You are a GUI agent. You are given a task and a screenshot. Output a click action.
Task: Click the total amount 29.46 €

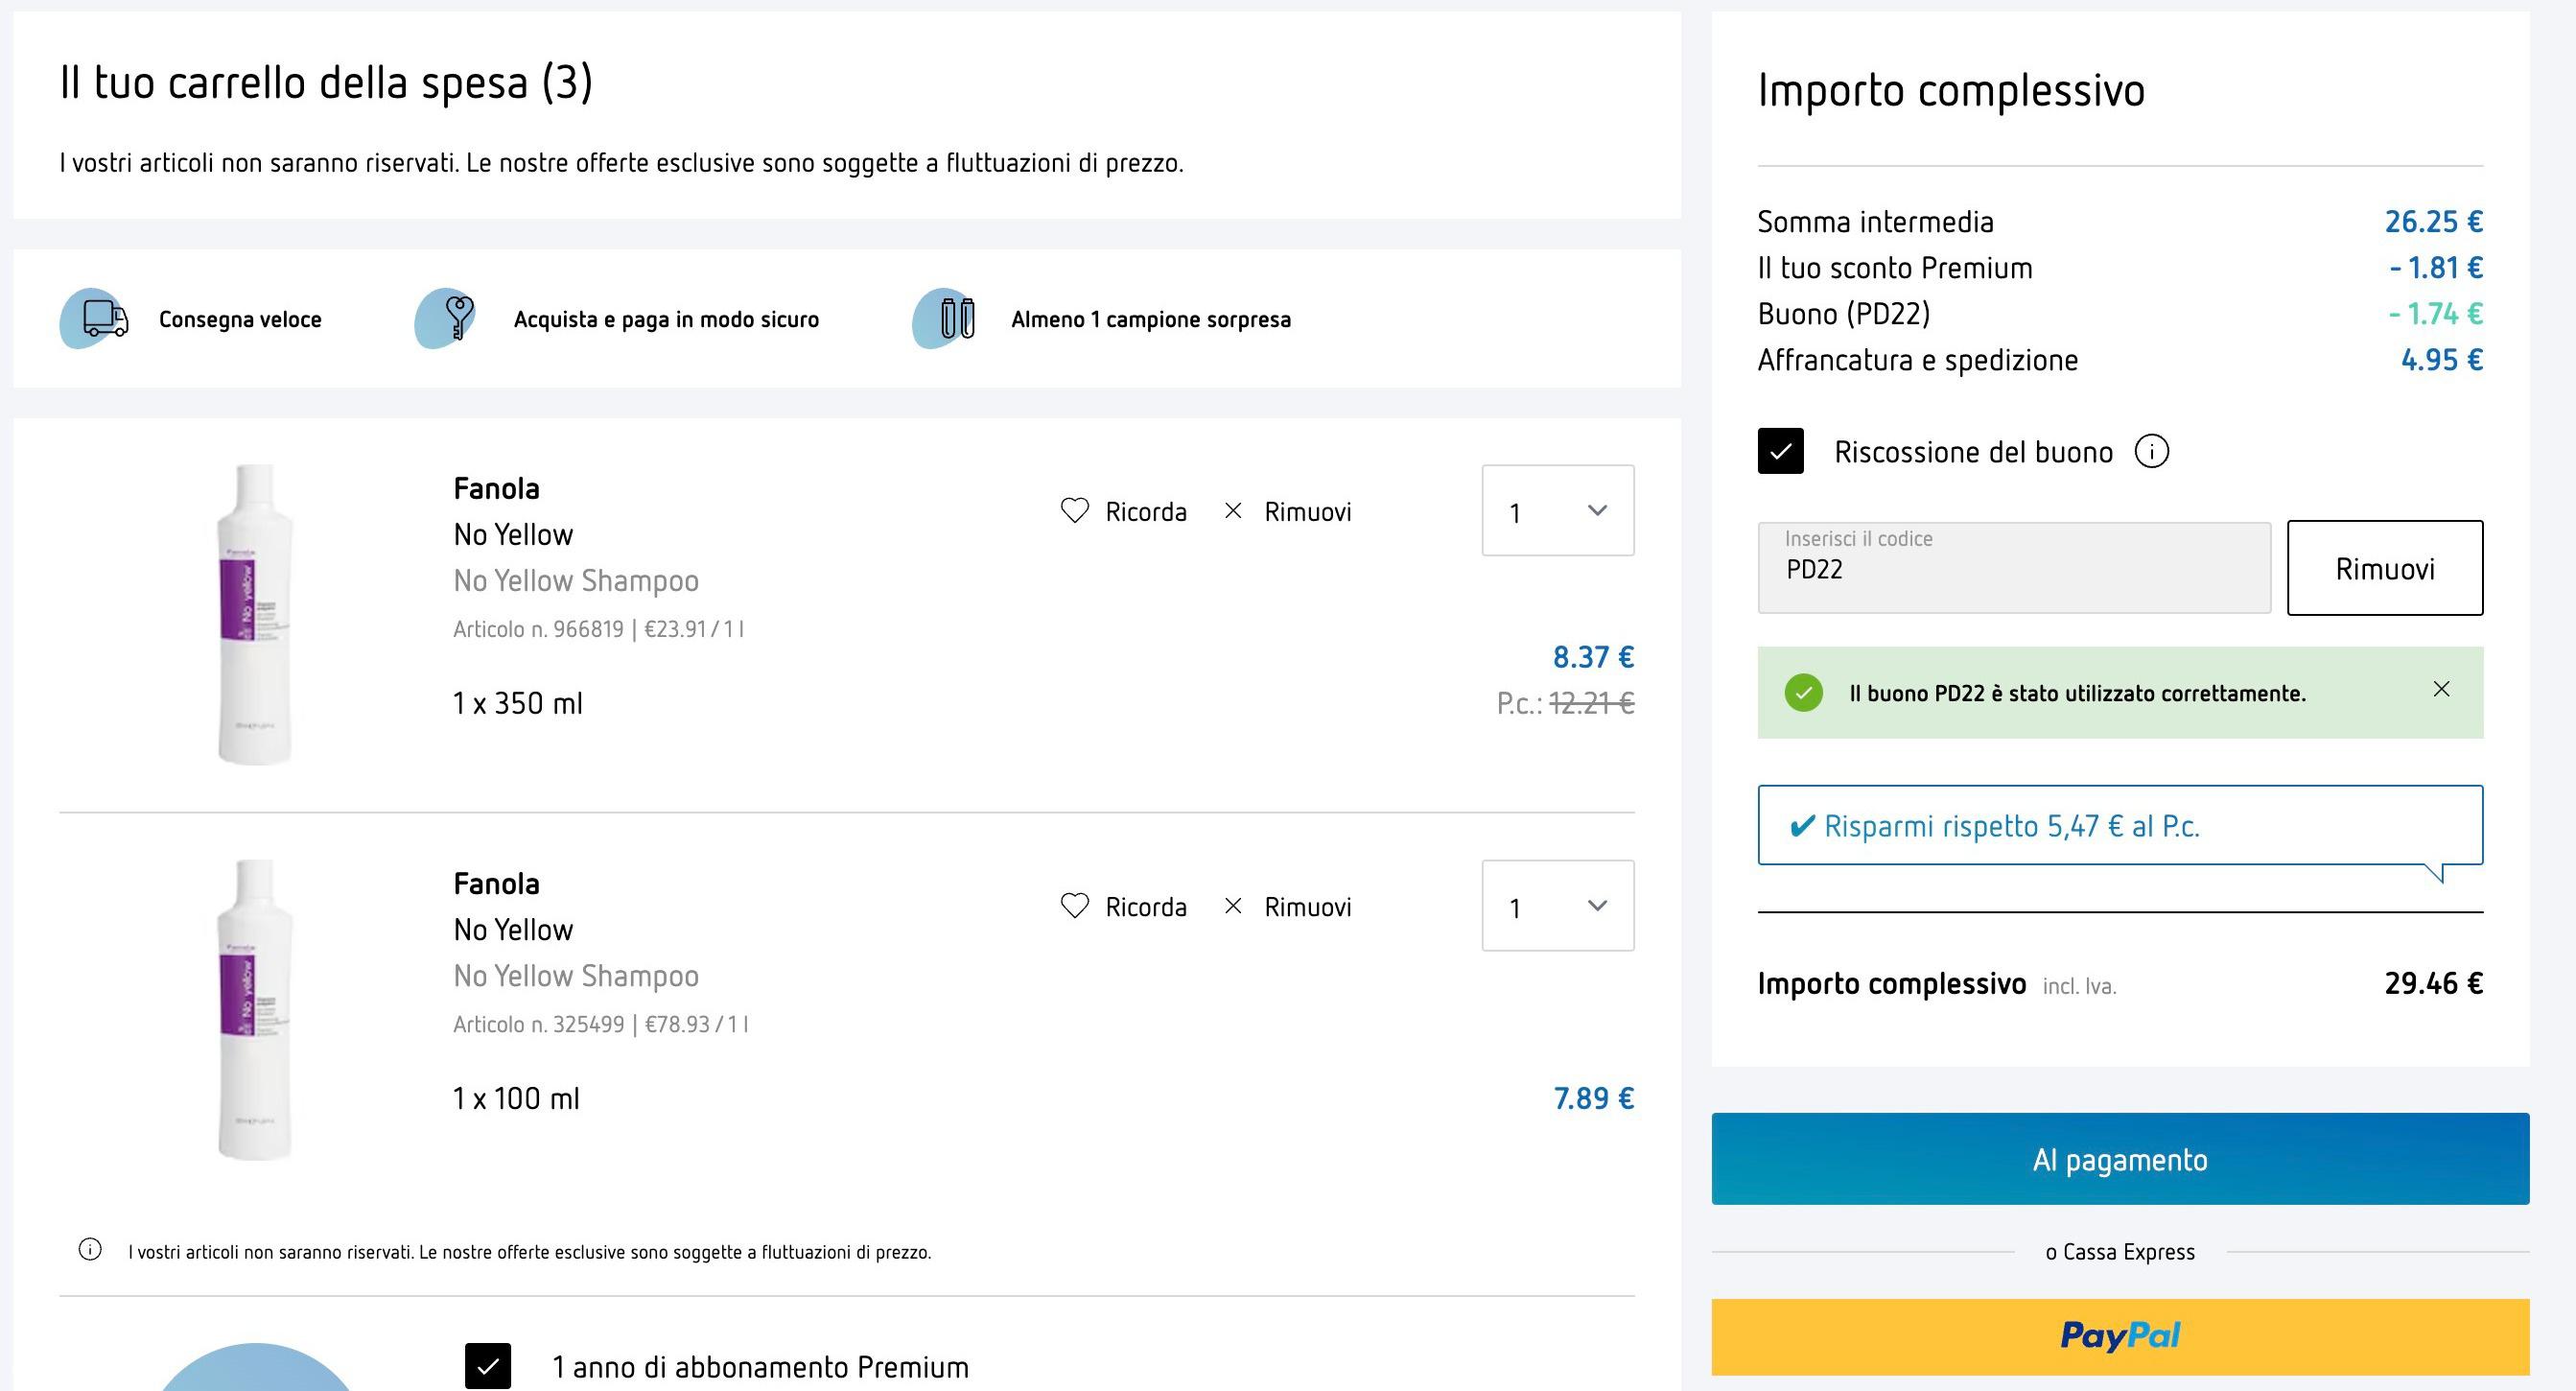tap(2433, 983)
